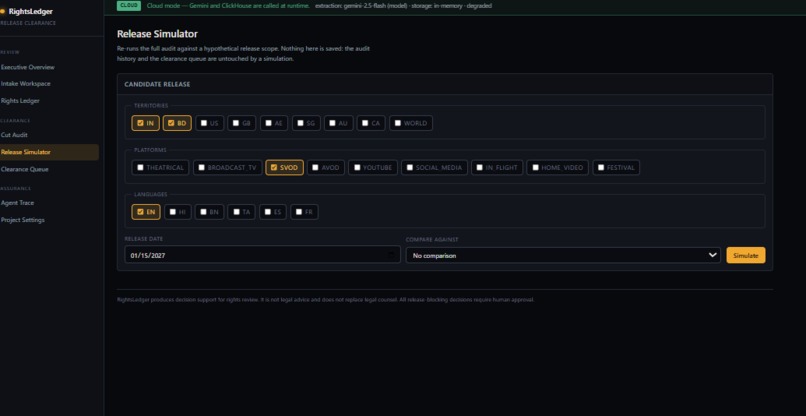Enable the SOCIAL_MEDIA platform checkbox
The height and width of the screenshot is (416, 806).
point(410,168)
